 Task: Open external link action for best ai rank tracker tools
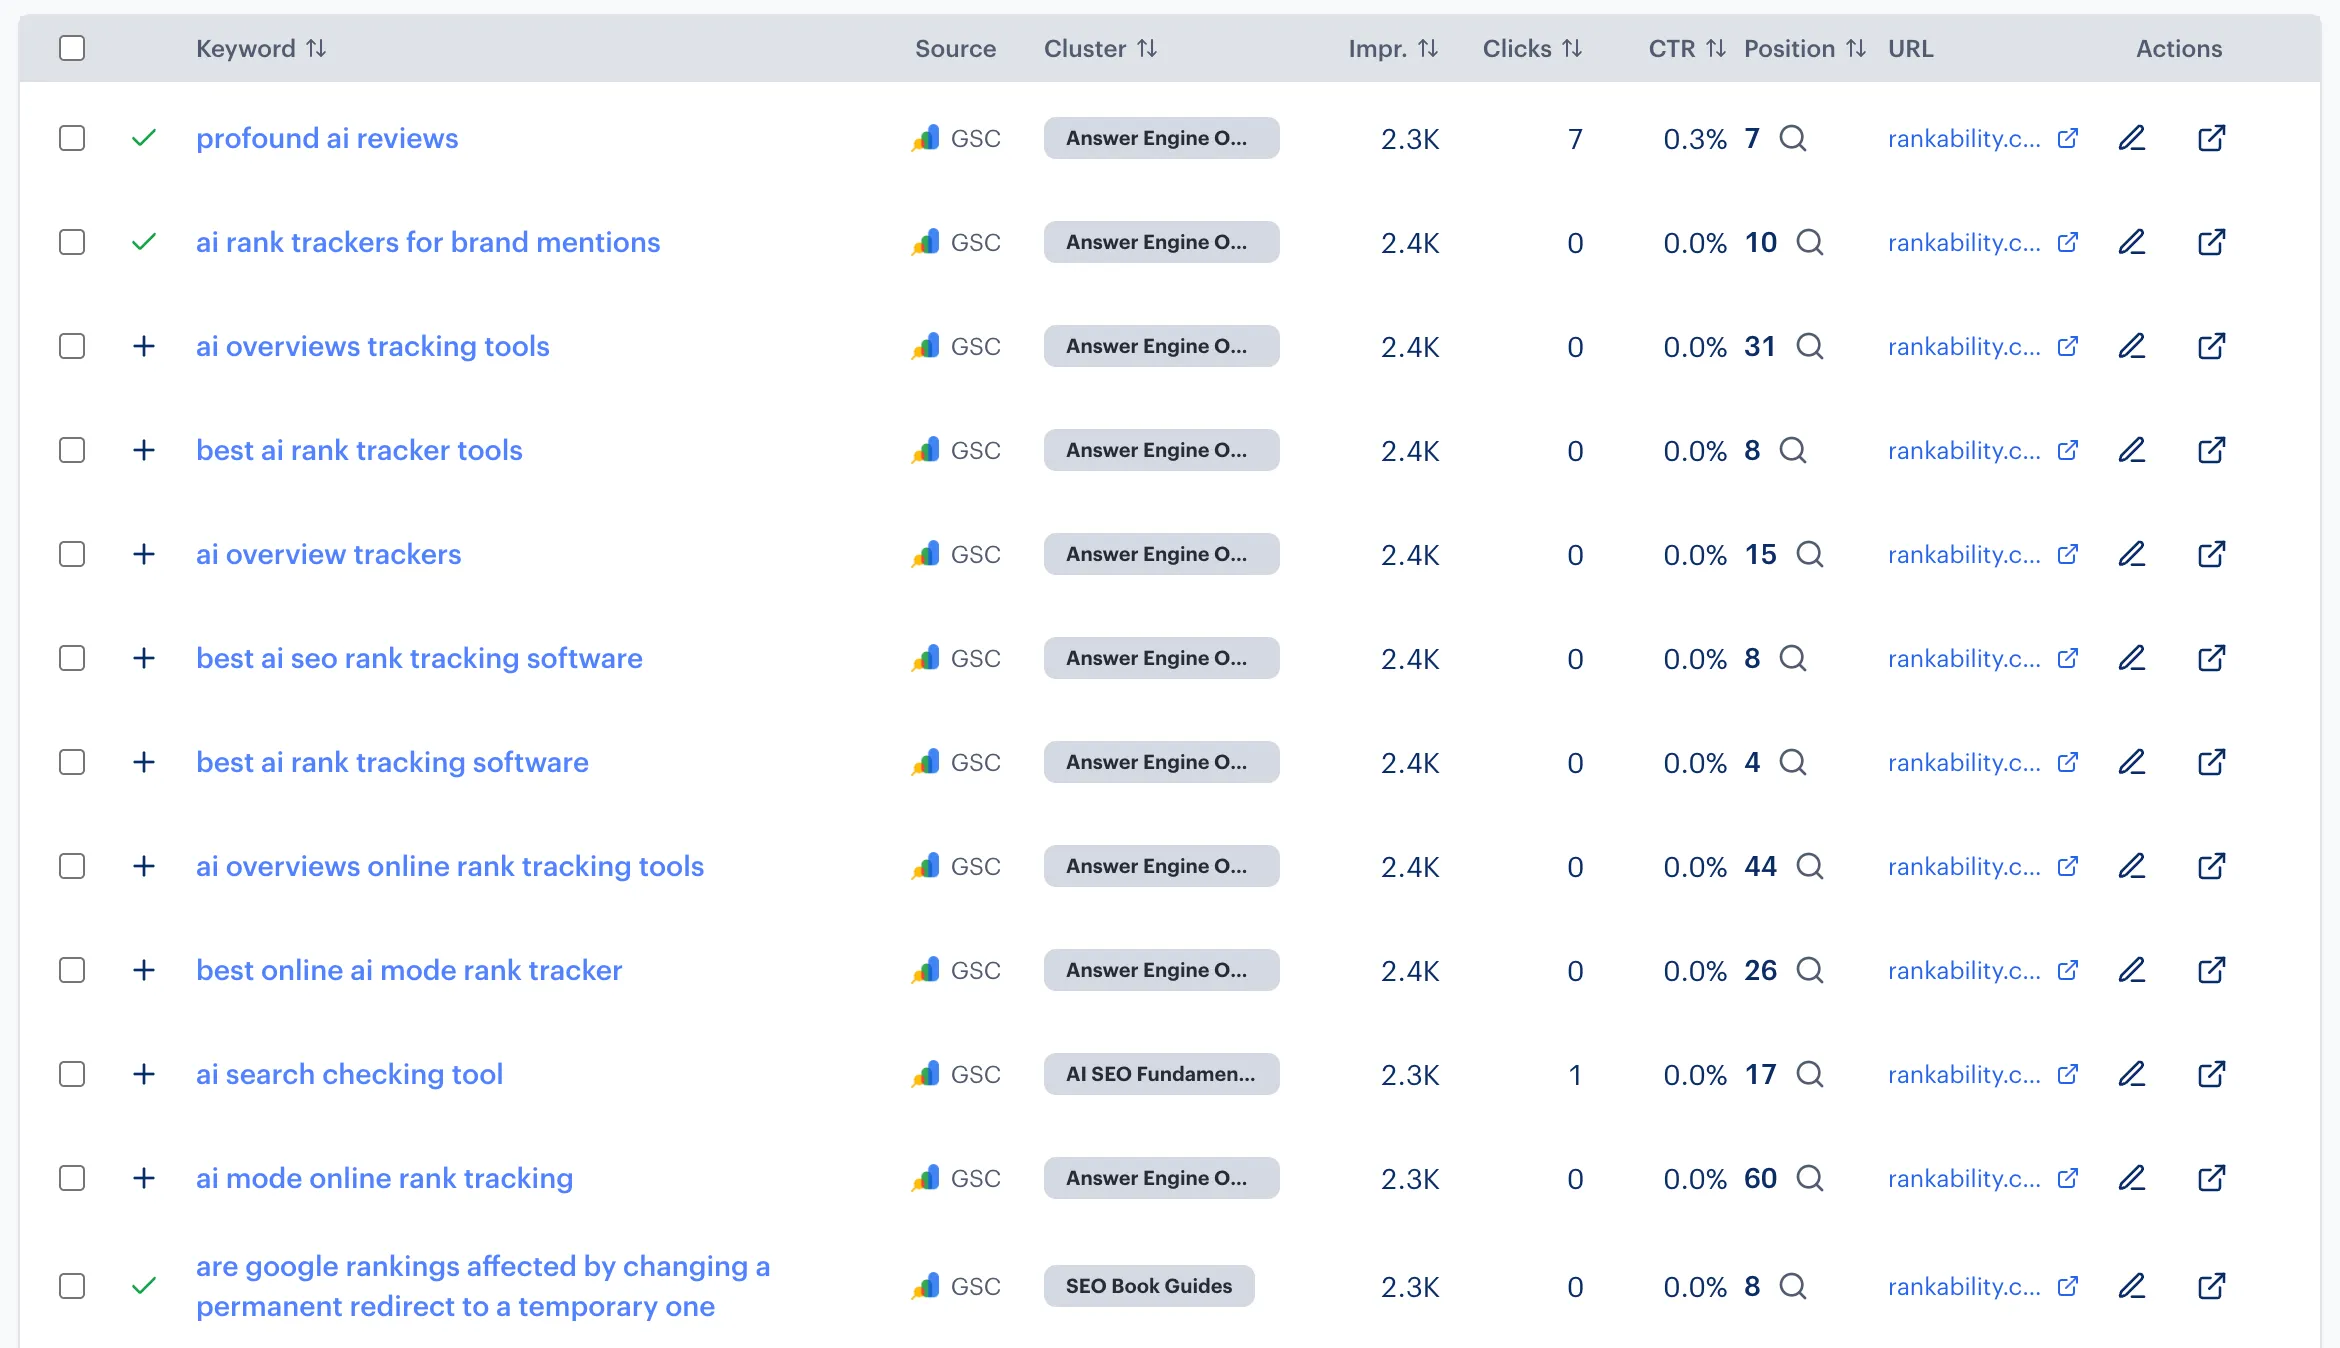point(2212,450)
